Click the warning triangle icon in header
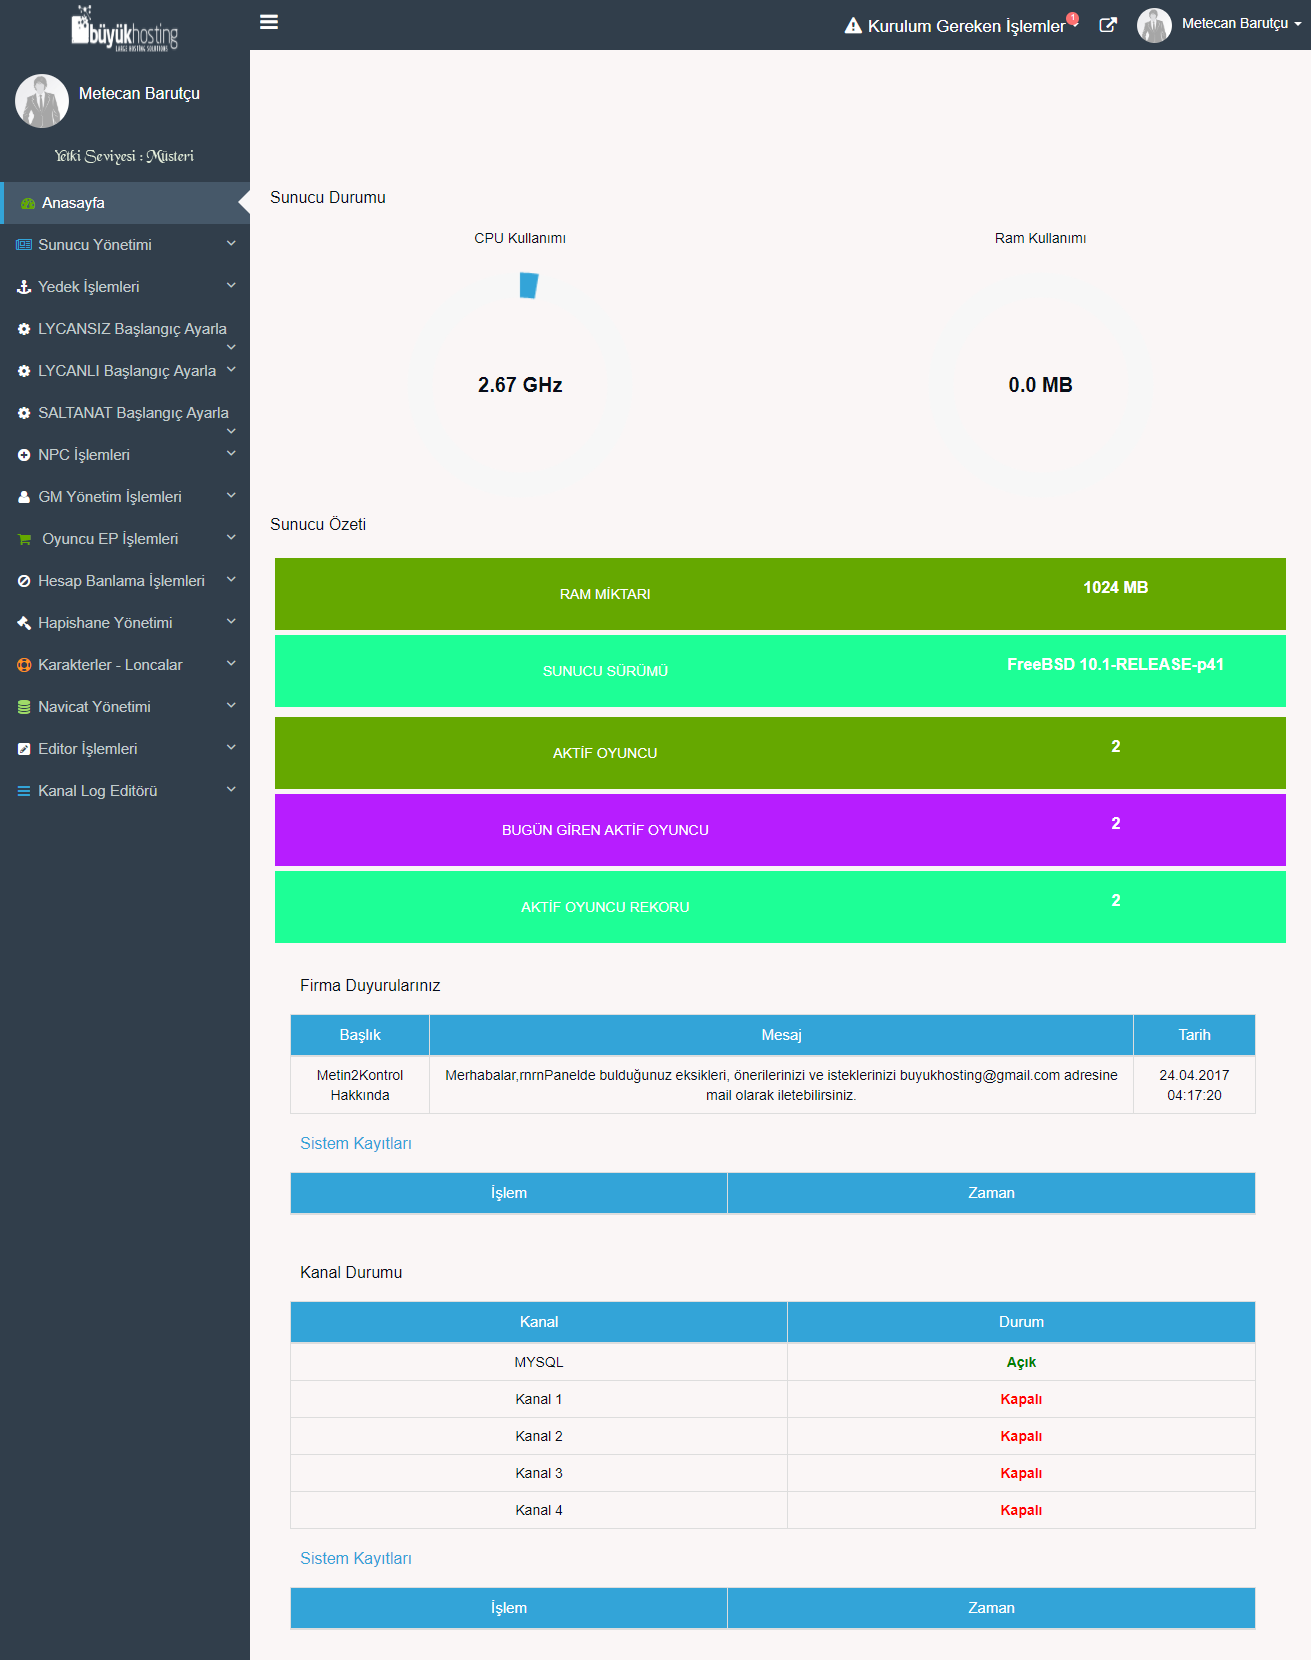The width and height of the screenshot is (1311, 1660). [853, 26]
